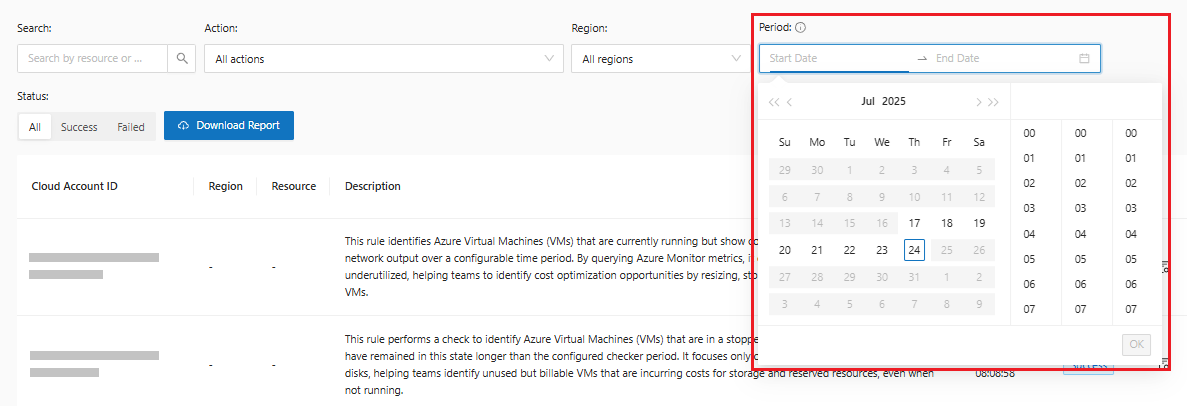
Task: Select the Failed status filter
Action: (x=131, y=127)
